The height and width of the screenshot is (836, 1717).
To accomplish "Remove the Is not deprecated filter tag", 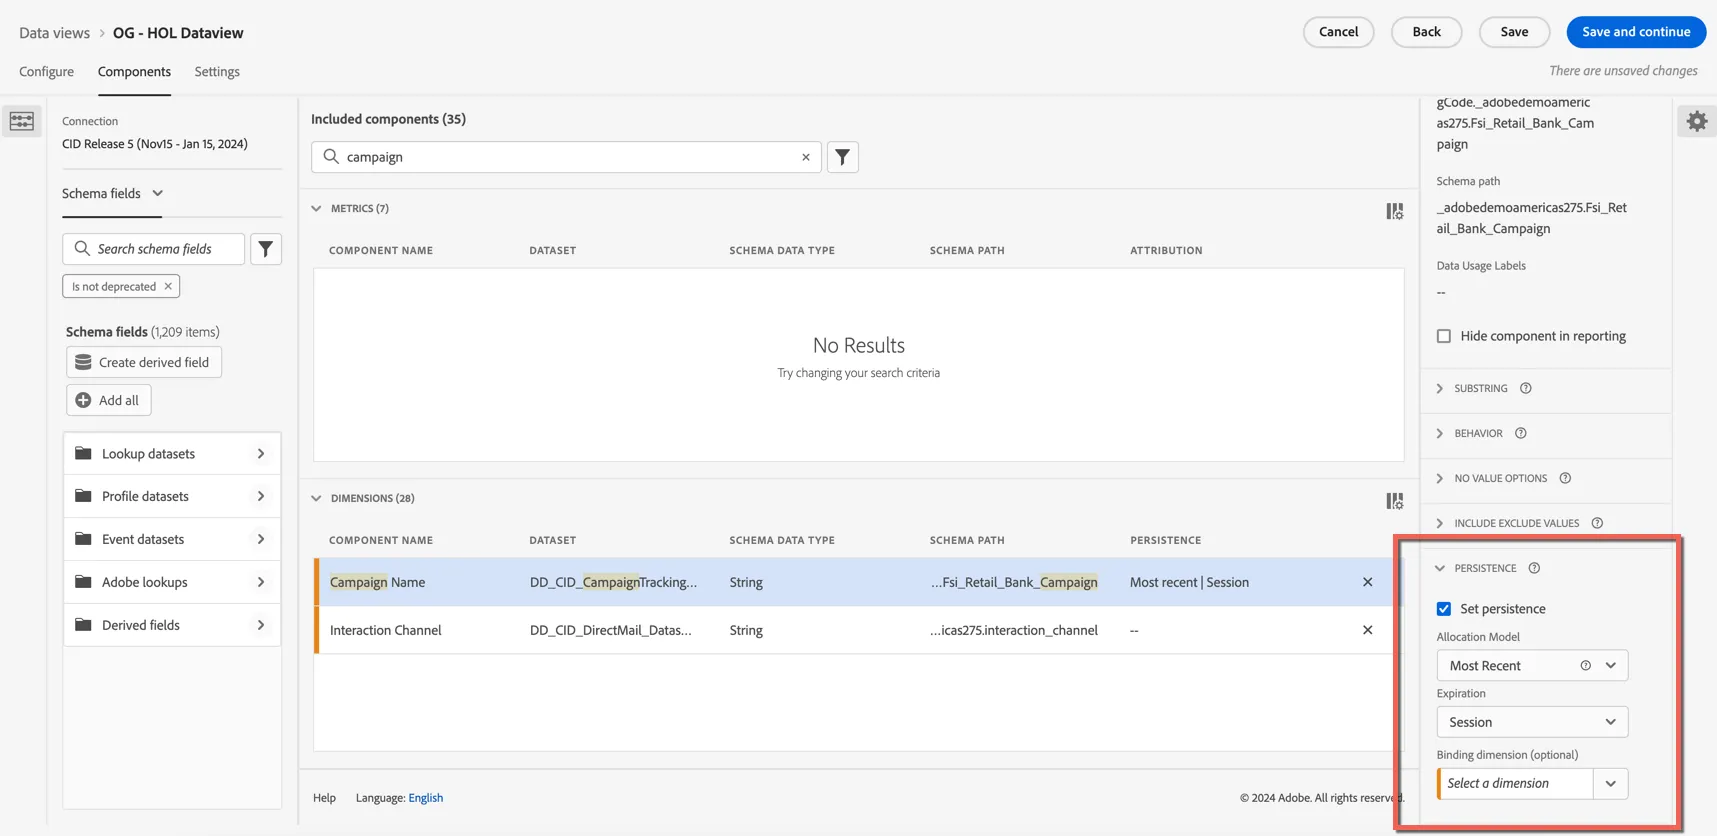I will tap(168, 286).
